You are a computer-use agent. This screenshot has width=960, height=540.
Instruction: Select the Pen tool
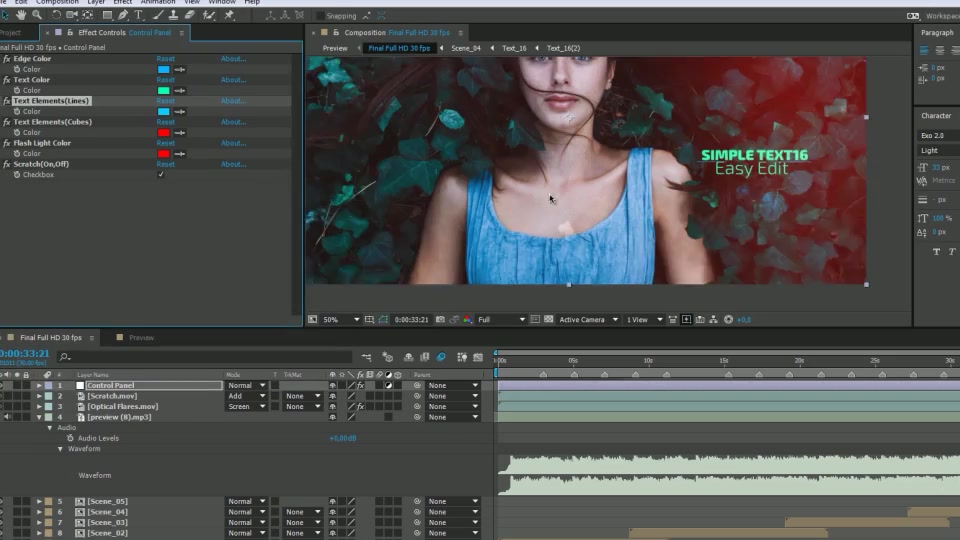(x=123, y=15)
